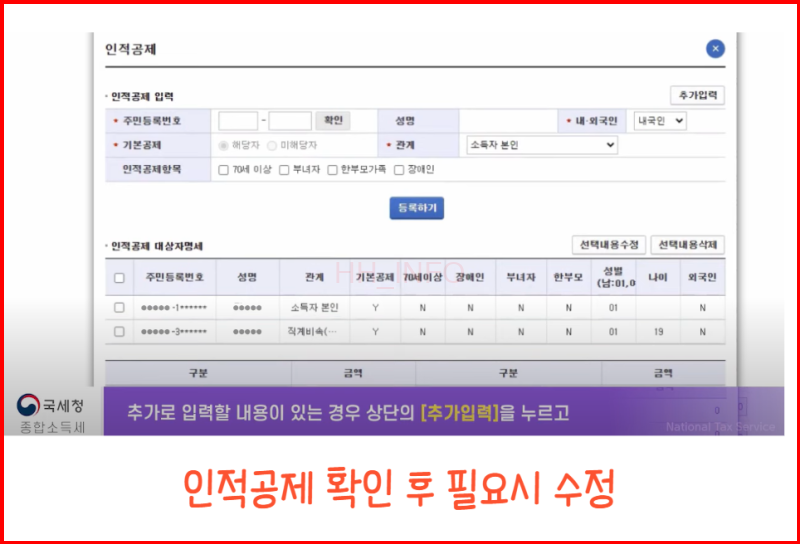Select the 해당자 radio button
The image size is (800, 544).
(x=223, y=146)
